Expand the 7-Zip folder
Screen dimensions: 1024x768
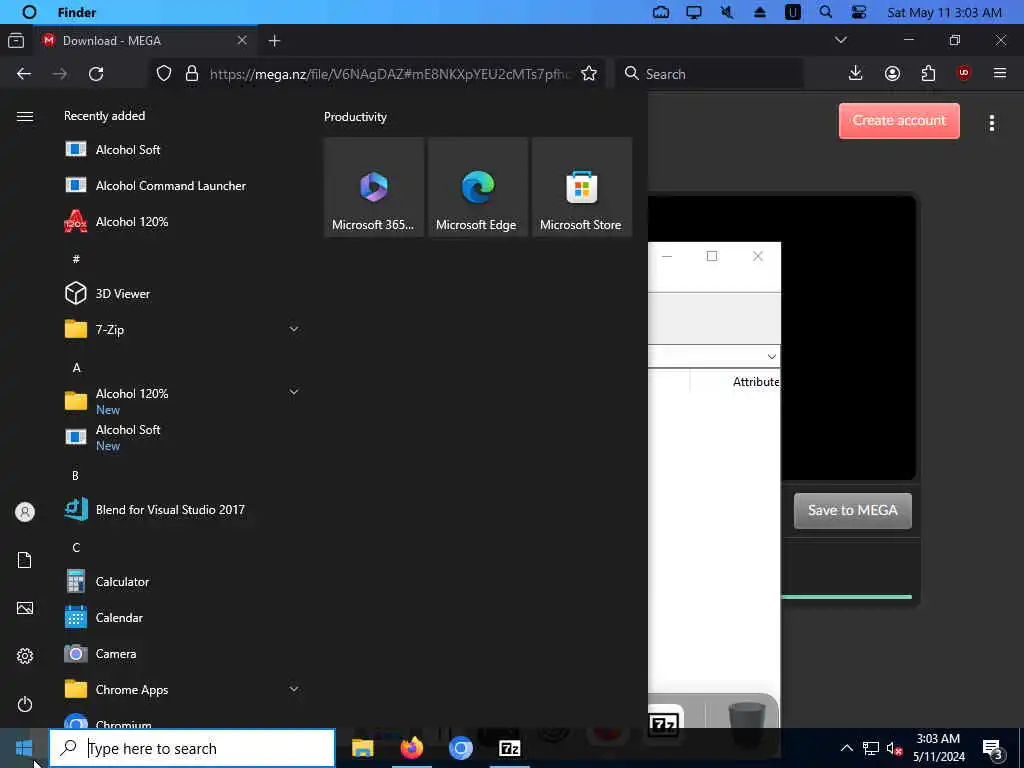pyautogui.click(x=294, y=329)
